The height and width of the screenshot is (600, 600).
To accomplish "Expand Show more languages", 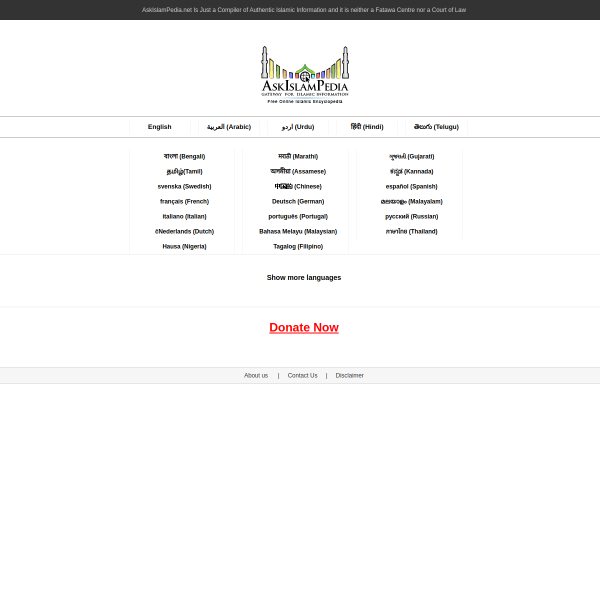I will click(304, 278).
